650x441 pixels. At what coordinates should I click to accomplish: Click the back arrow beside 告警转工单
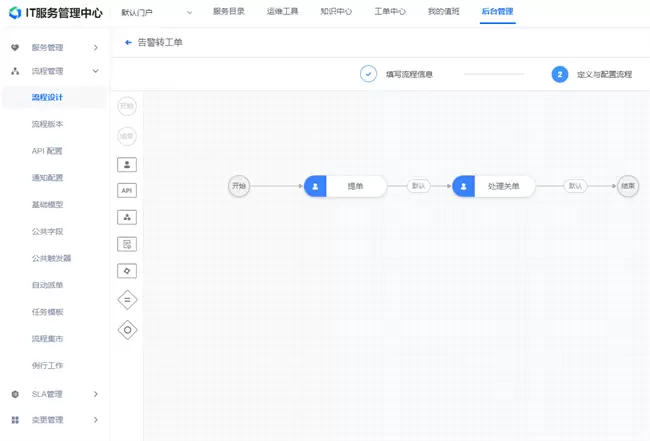click(128, 43)
